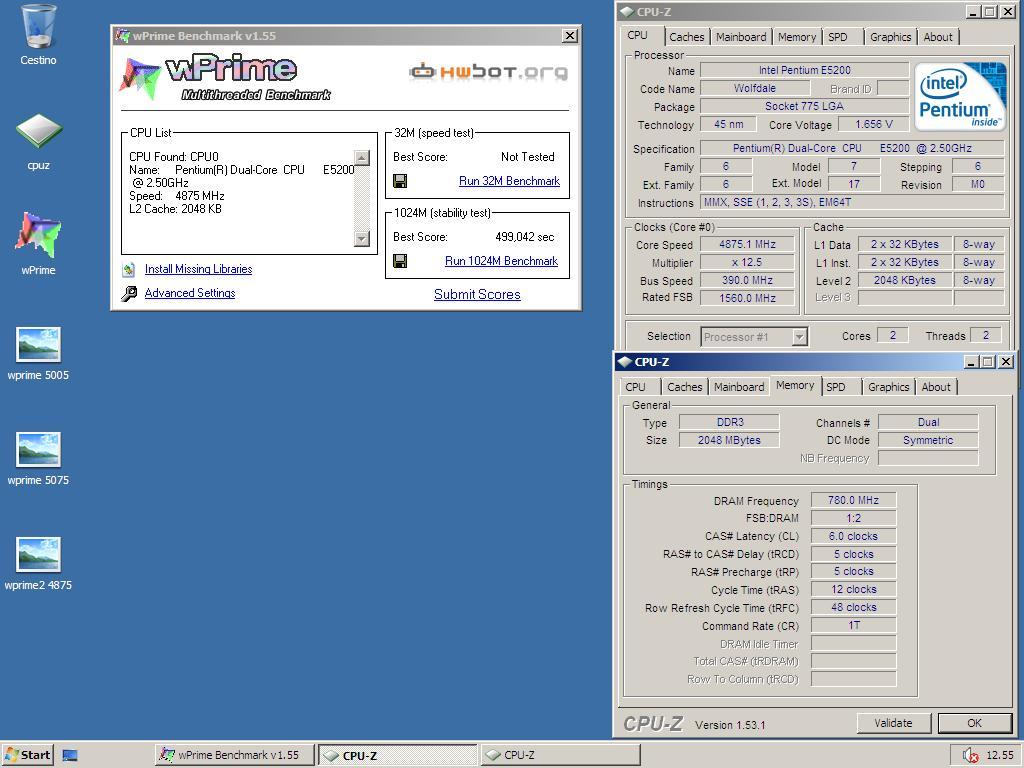Switch to Graphics tab in lower CPU-Z window

888,387
